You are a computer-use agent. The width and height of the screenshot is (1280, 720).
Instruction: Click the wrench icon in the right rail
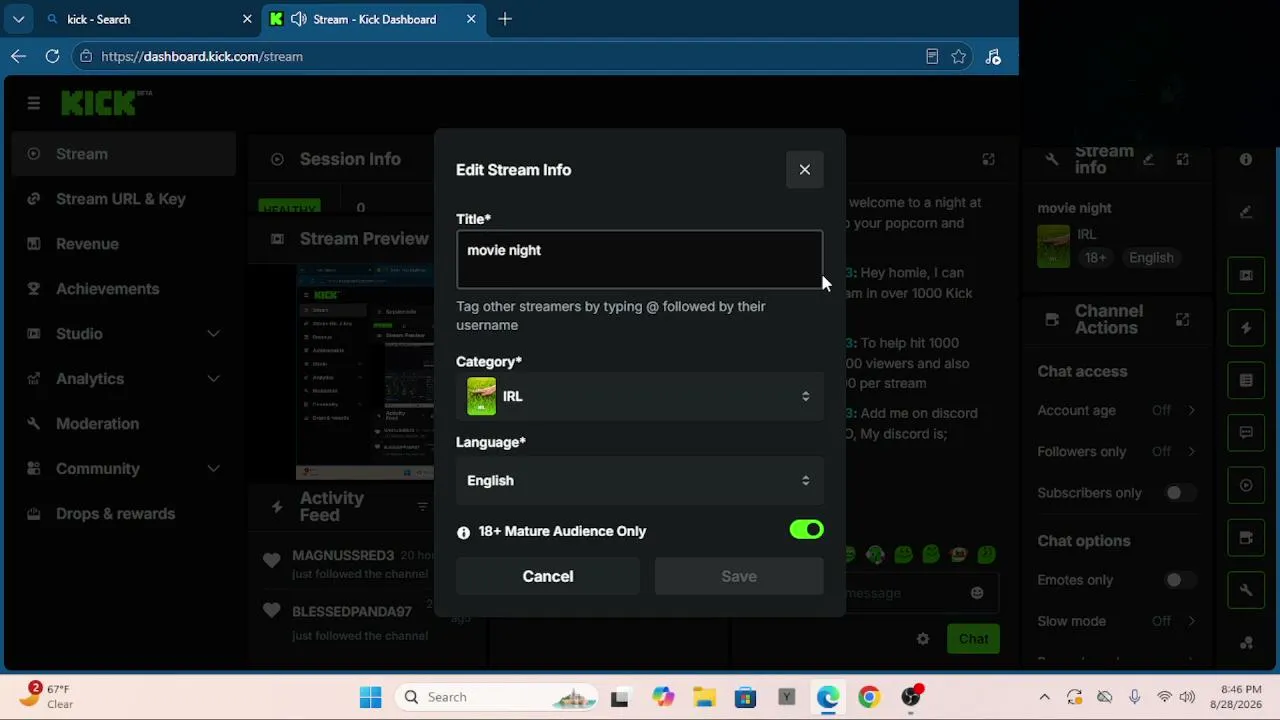[1246, 591]
